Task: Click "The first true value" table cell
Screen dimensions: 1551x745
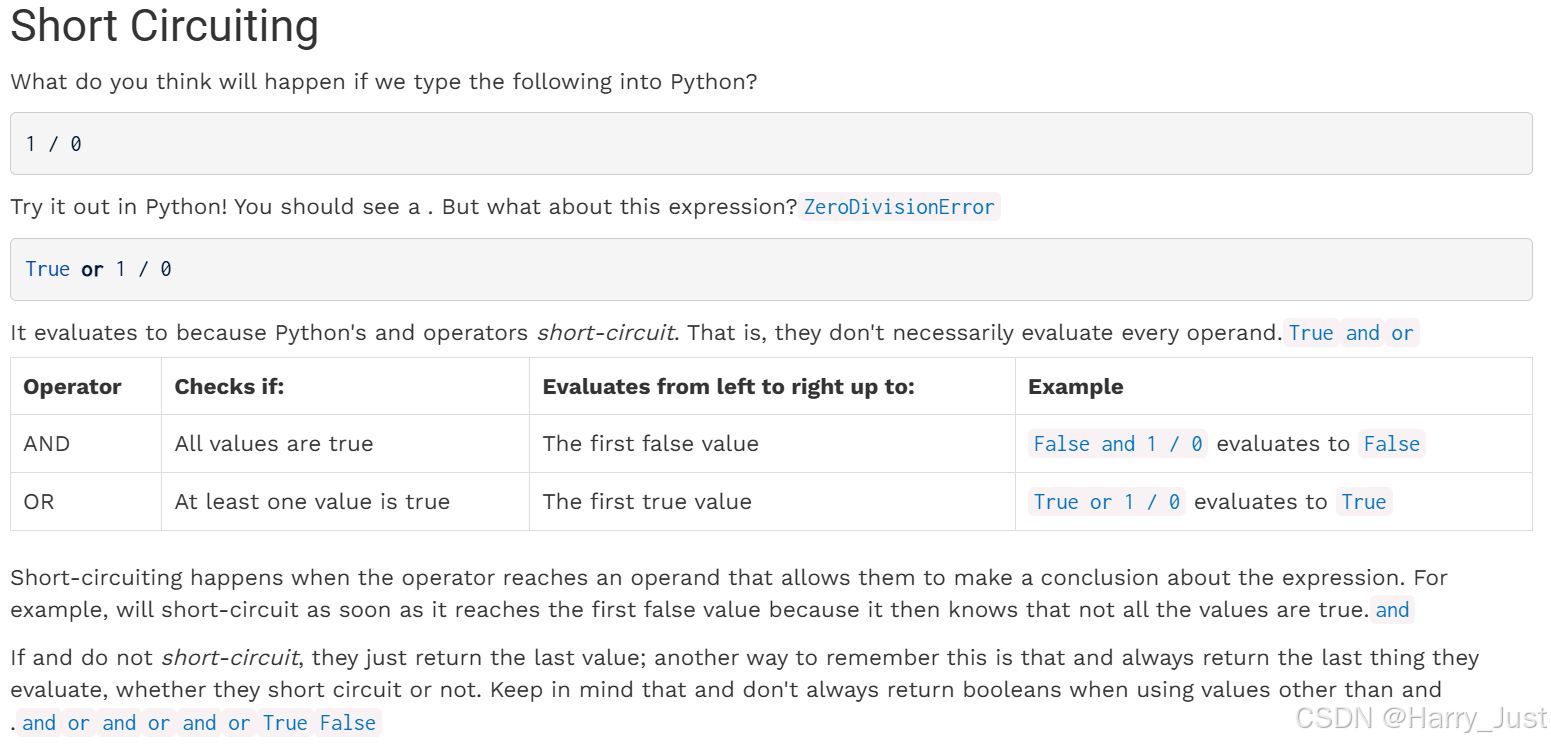Action: 647,502
